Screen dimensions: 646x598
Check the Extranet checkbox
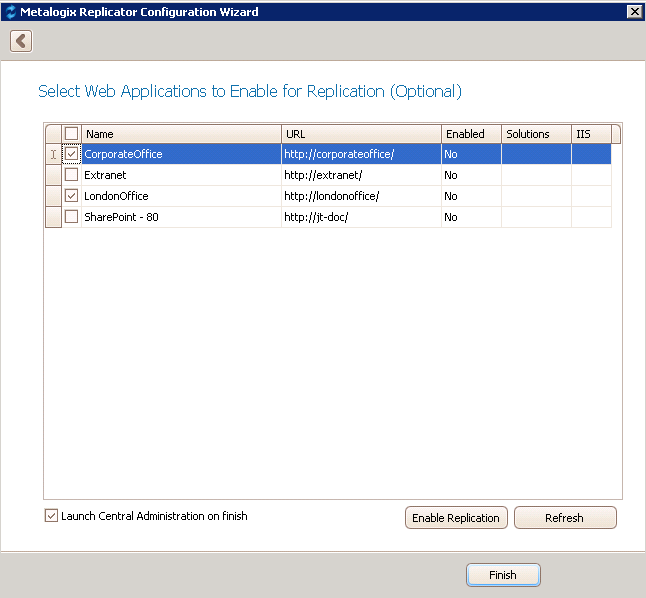point(71,175)
